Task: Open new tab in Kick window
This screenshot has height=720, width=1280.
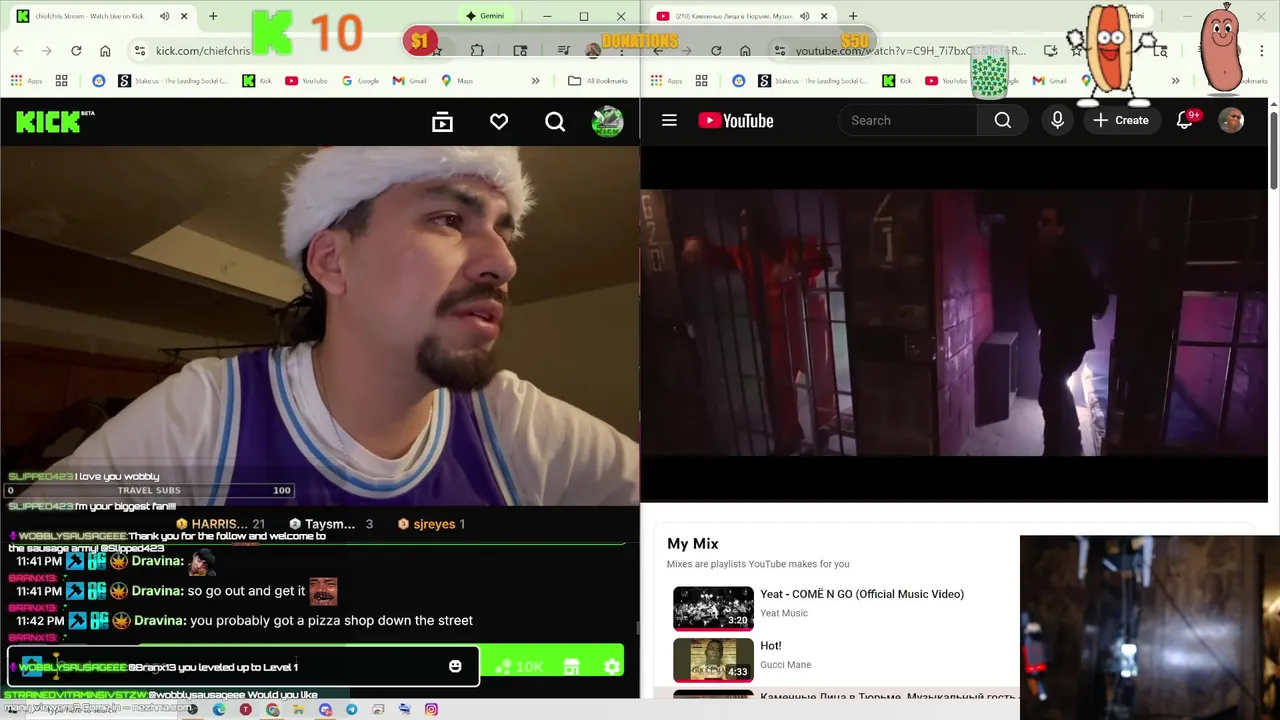Action: pos(213,16)
